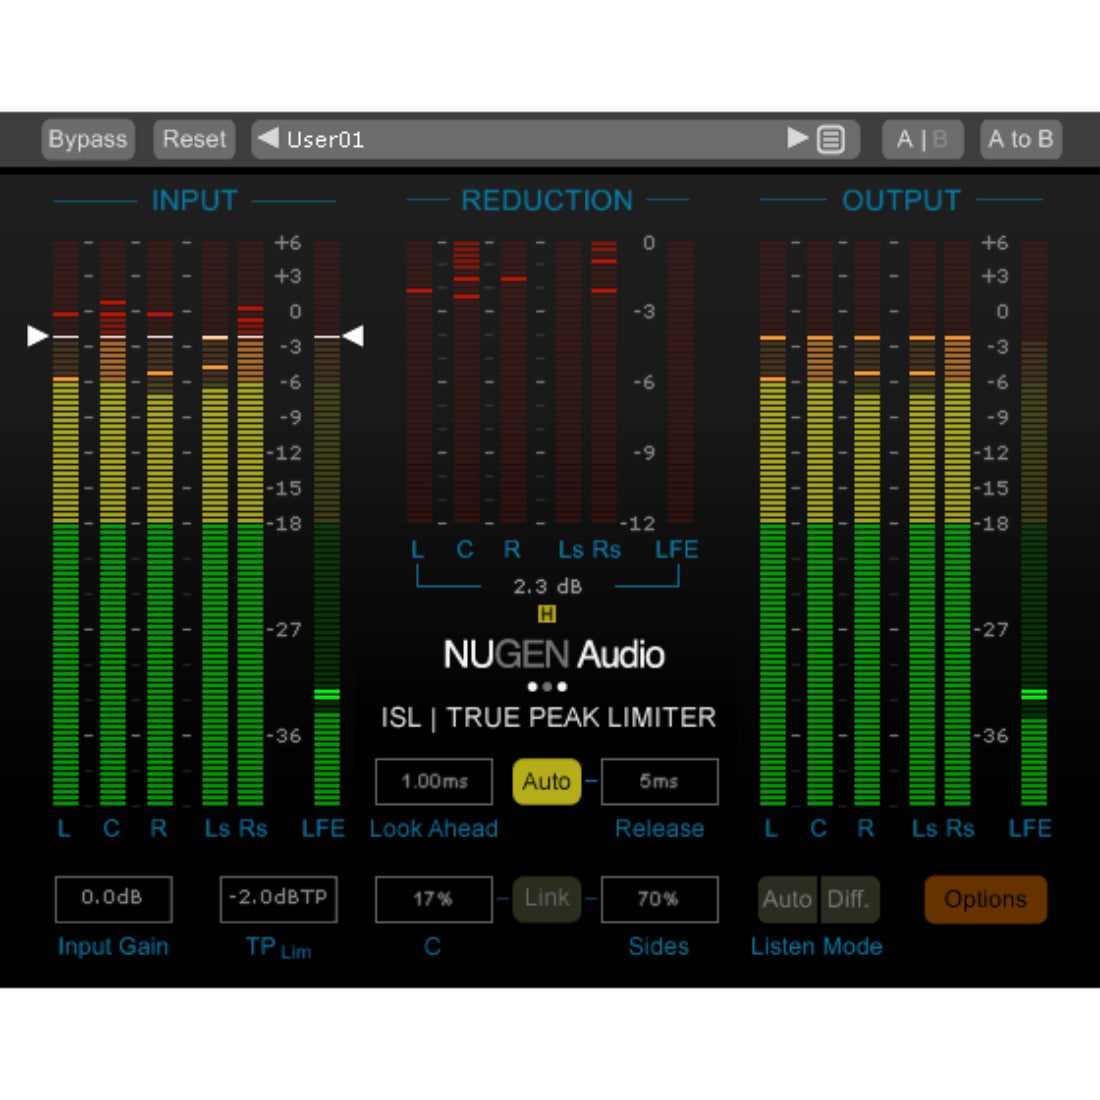Click the REDUCTION section heading
This screenshot has height=1100, width=1100.
547,201
